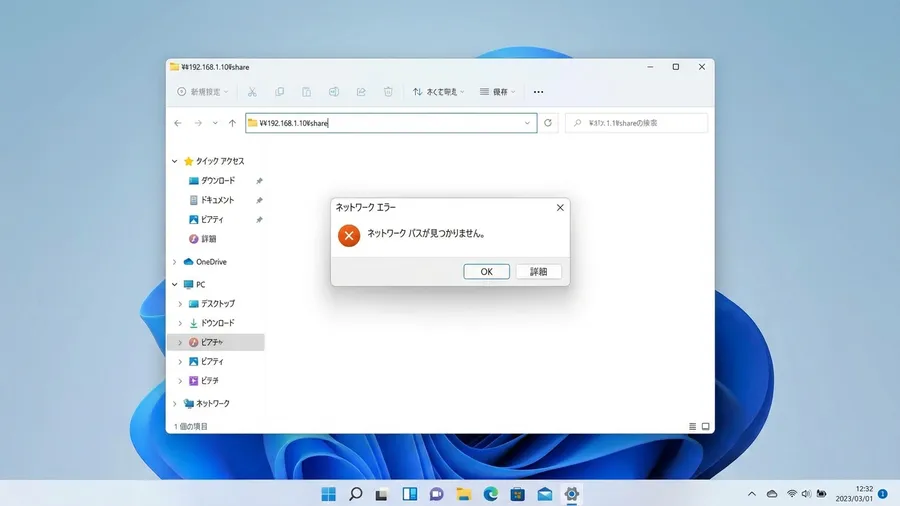Open the Sort dropdown with up-down arrows
This screenshot has height=506, width=900.
439,92
